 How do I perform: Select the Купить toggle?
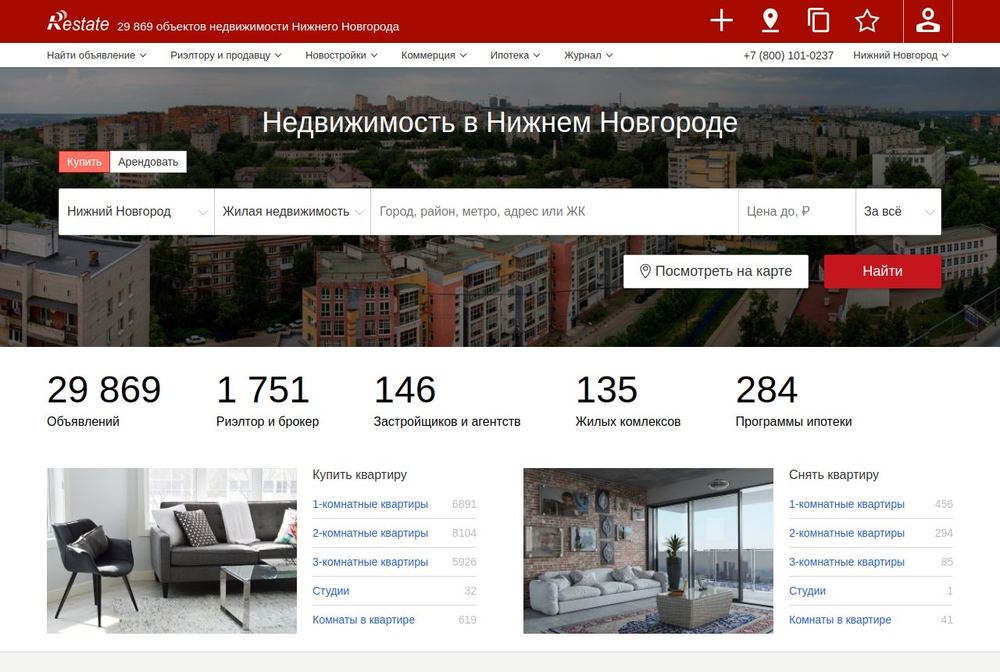coord(84,162)
